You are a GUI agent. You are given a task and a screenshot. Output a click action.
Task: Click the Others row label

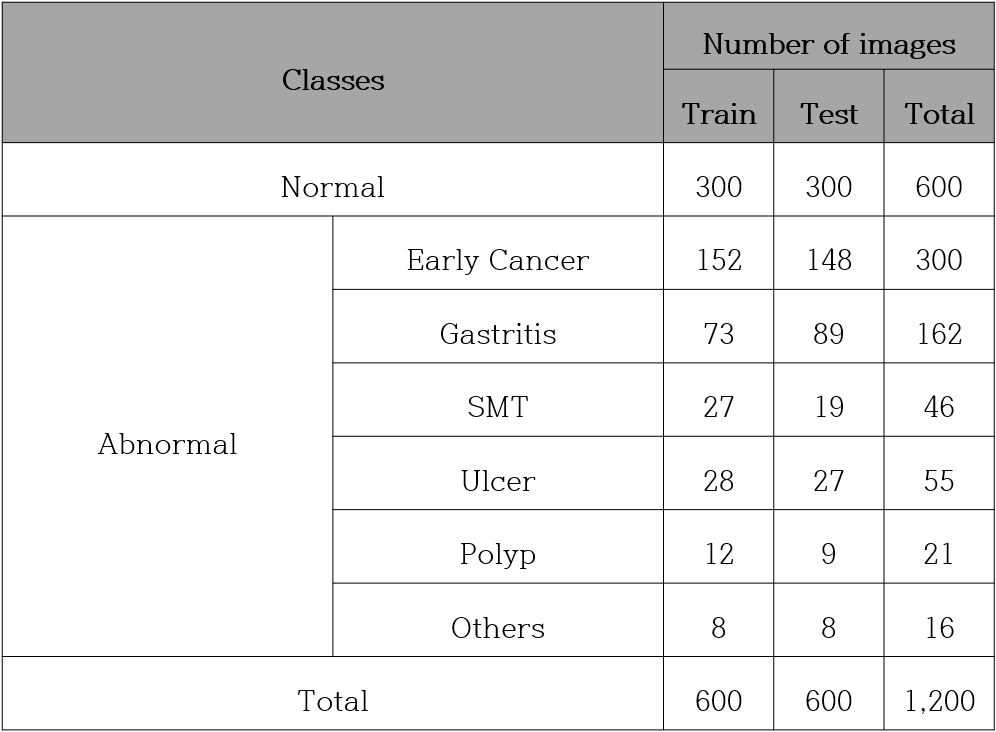pyautogui.click(x=498, y=620)
